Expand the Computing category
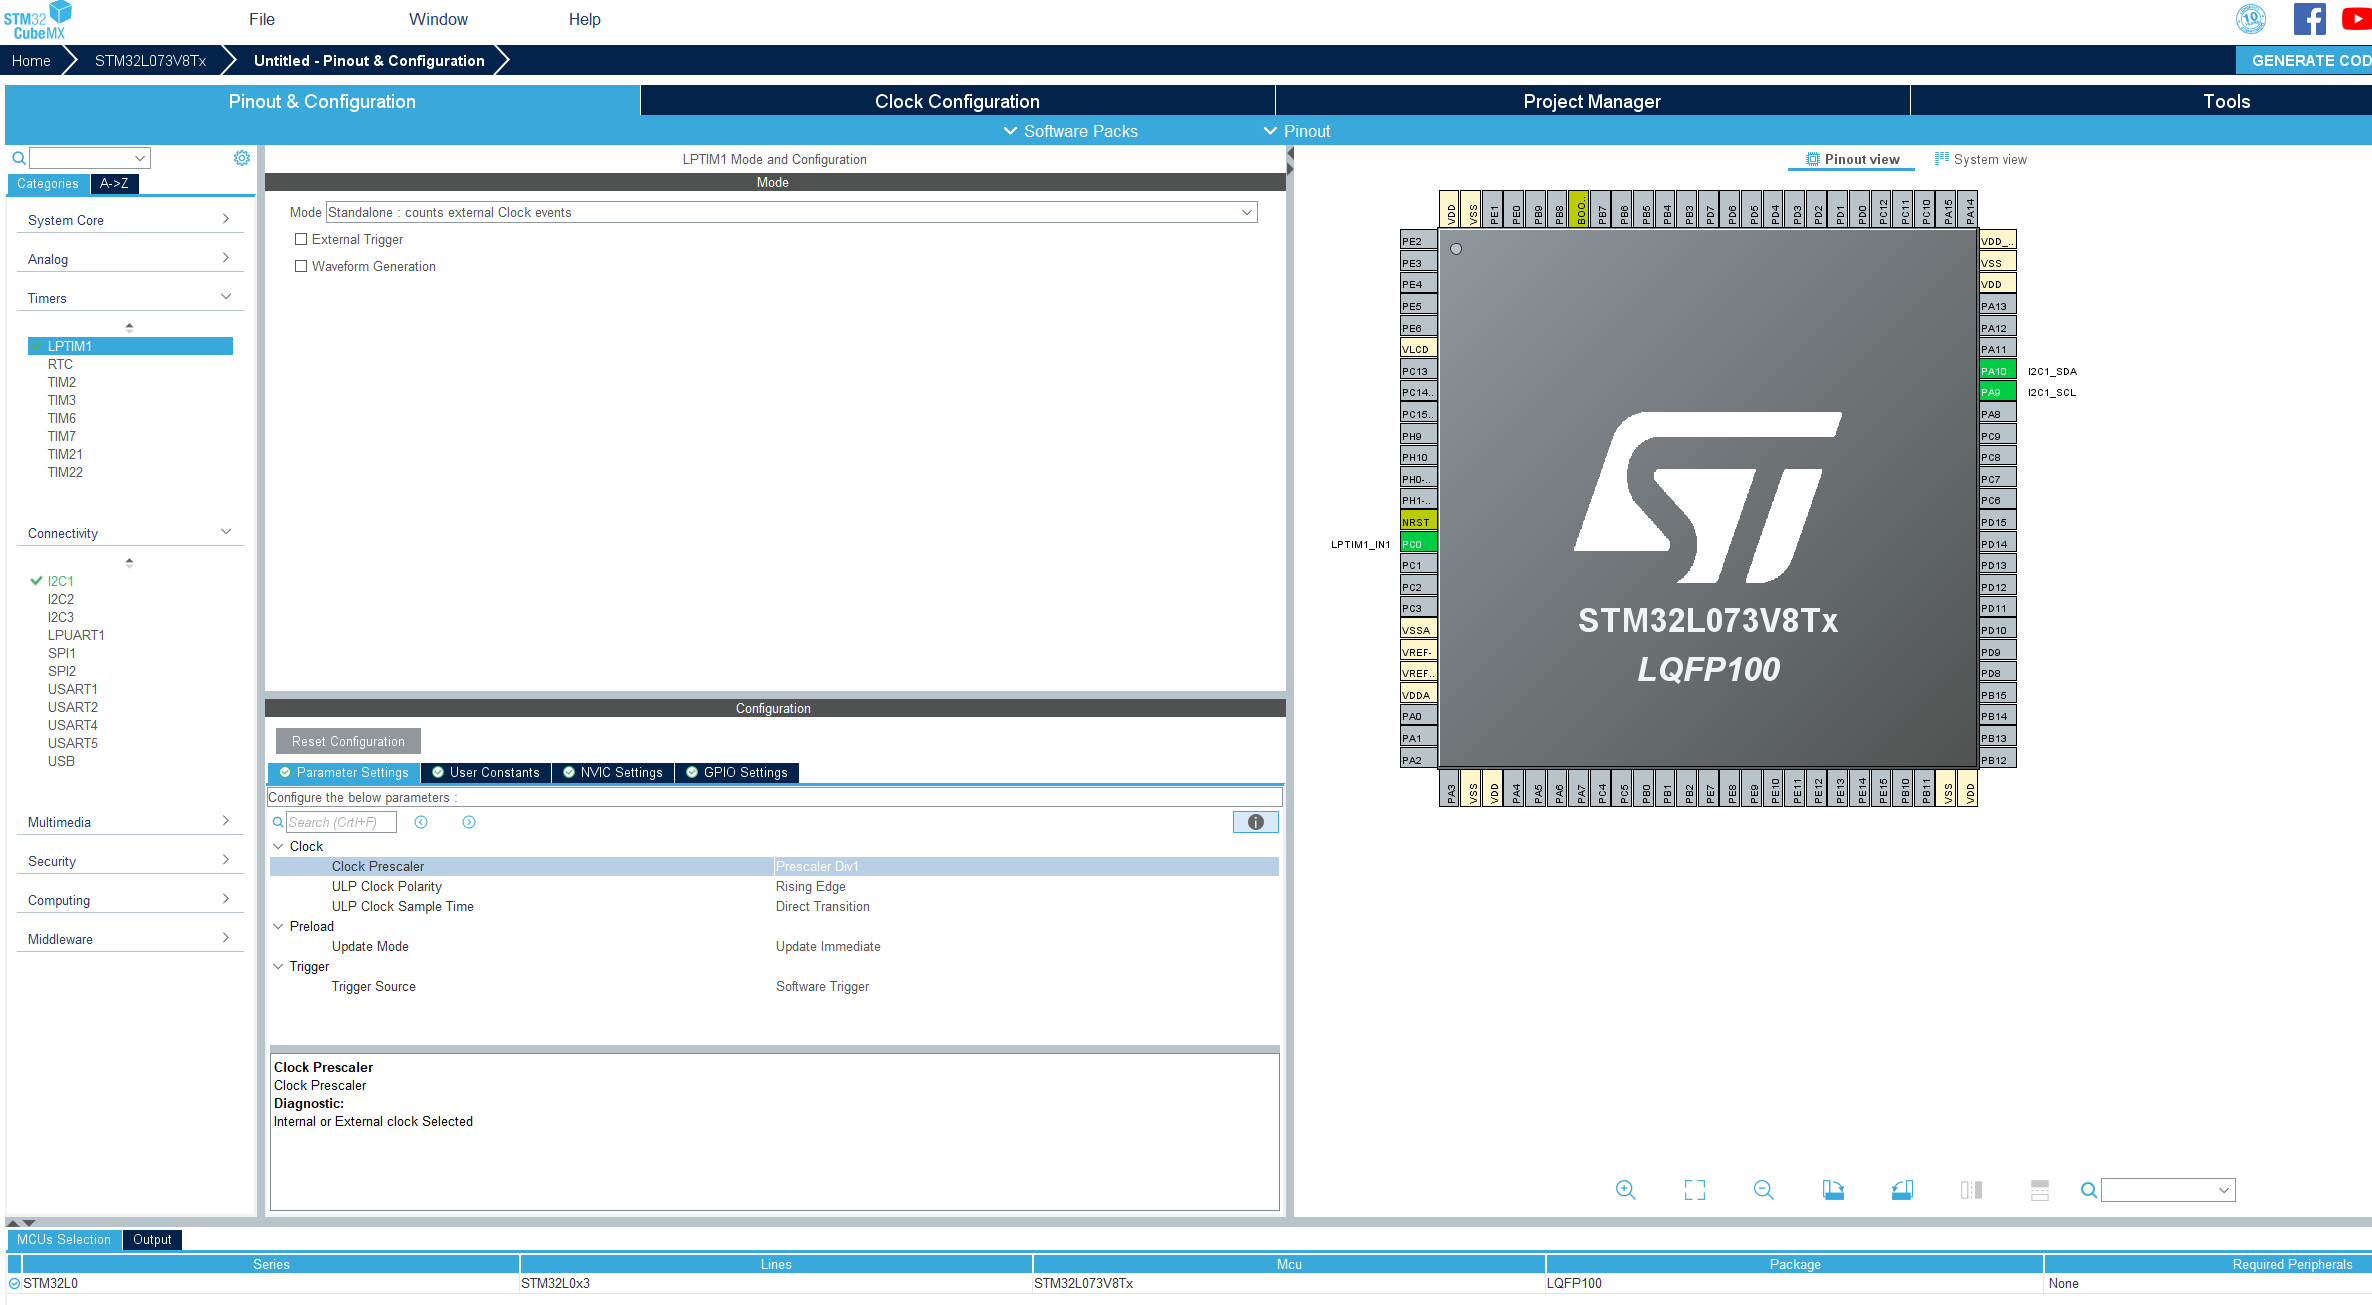 coord(130,900)
